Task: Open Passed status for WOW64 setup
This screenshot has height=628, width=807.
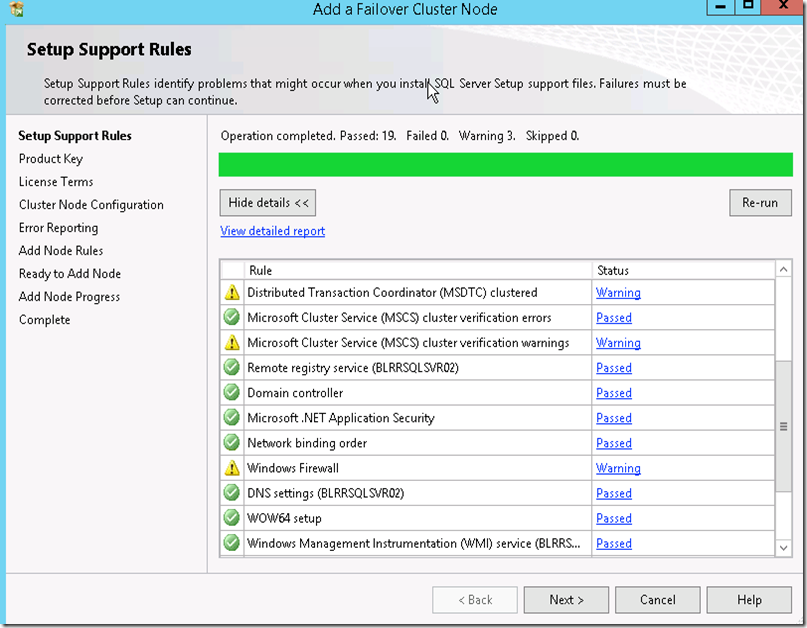Action: point(613,518)
